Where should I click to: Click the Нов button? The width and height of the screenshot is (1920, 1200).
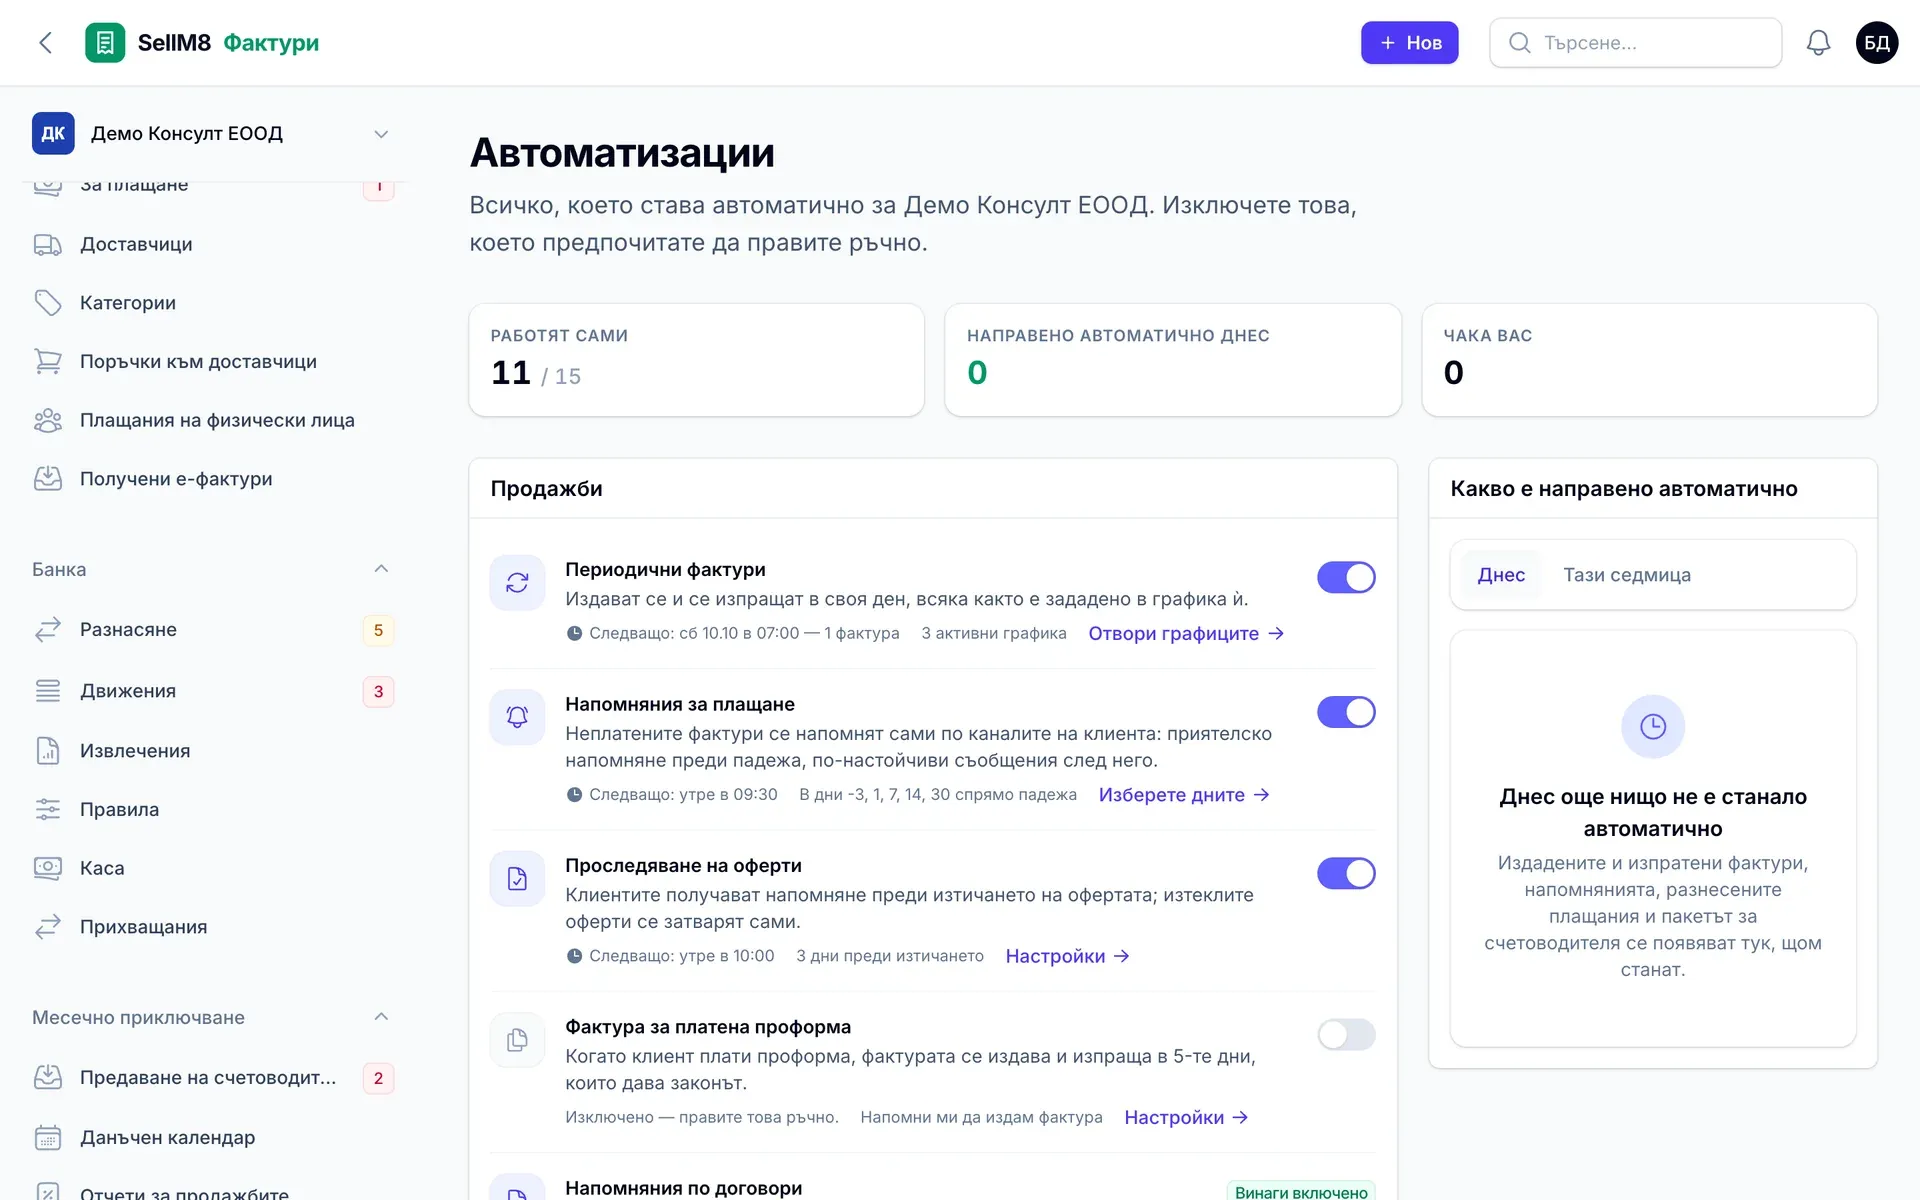pos(1409,43)
